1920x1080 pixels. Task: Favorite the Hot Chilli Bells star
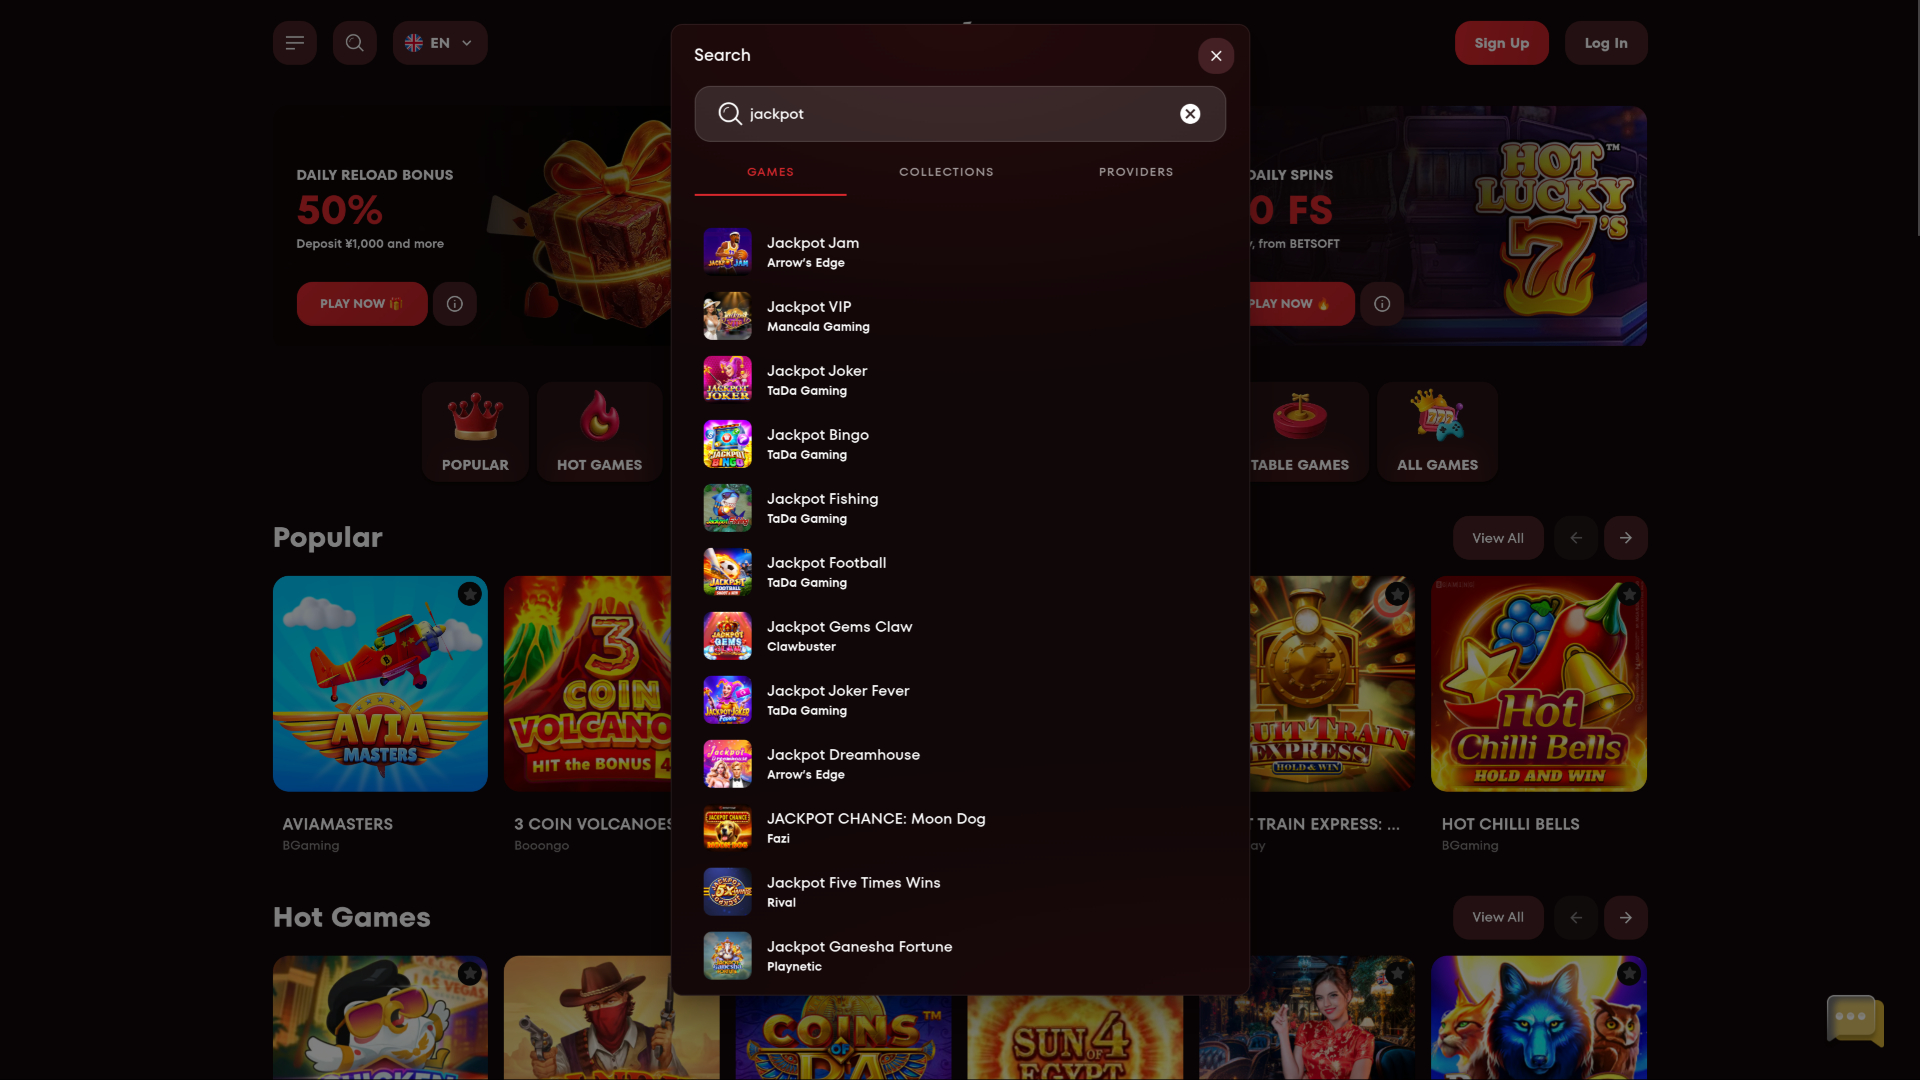1629,594
